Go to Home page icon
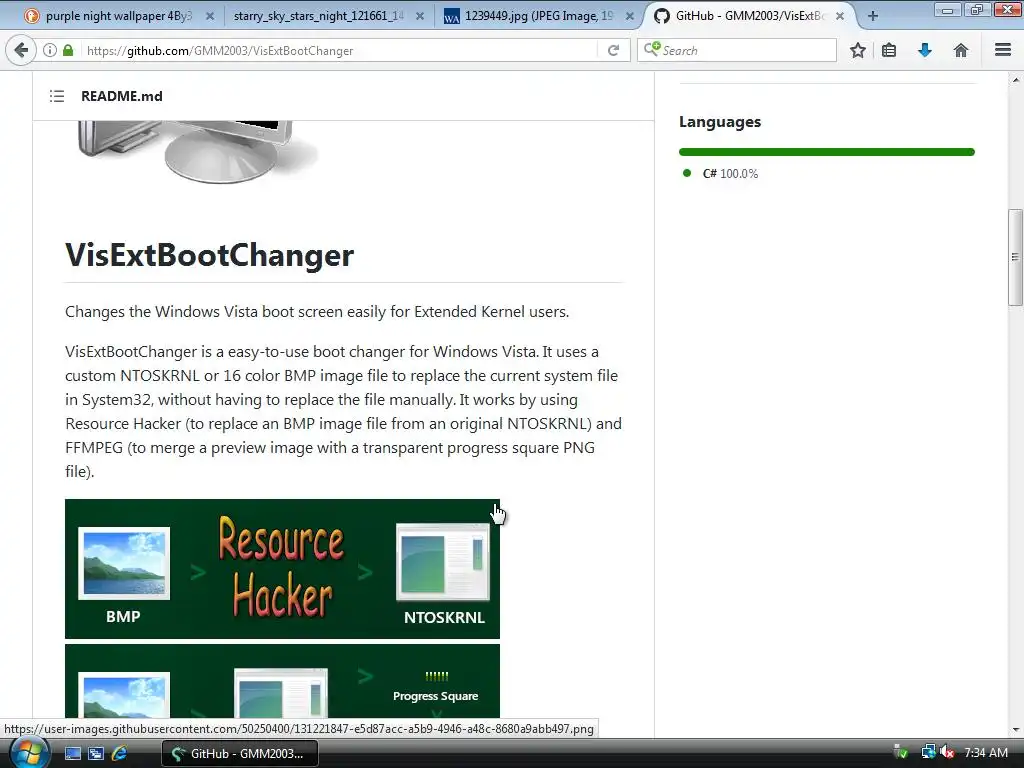 pos(961,50)
